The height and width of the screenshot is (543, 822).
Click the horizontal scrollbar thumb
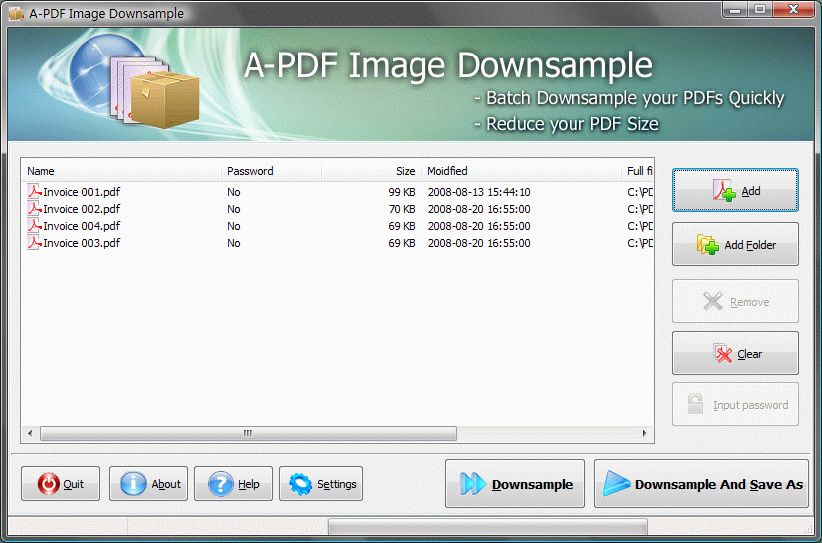point(248,433)
